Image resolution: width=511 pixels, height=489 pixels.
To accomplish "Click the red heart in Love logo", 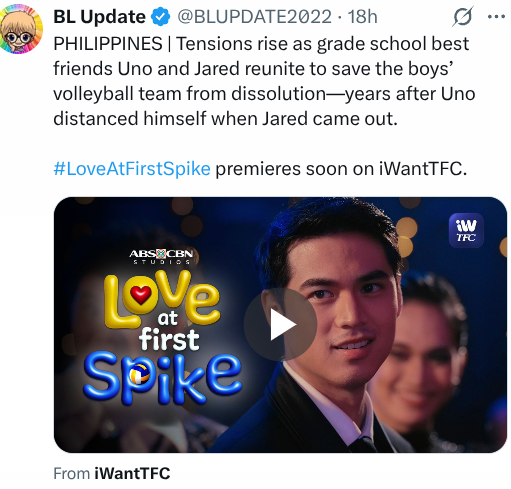I will point(140,295).
